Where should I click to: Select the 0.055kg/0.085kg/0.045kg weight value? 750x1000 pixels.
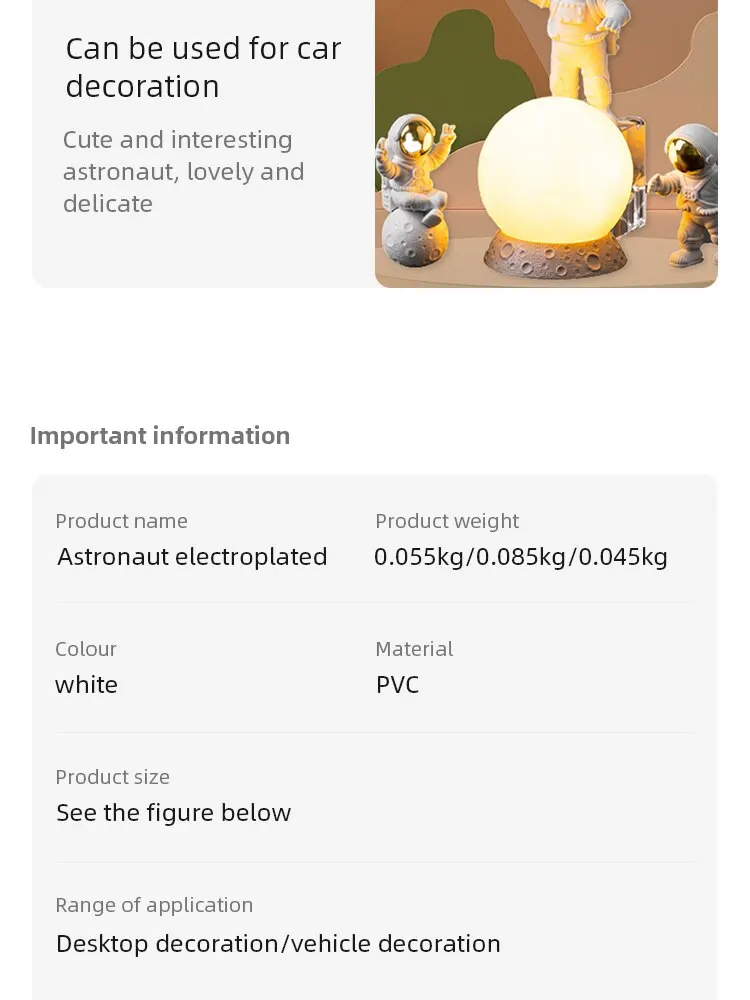(521, 557)
